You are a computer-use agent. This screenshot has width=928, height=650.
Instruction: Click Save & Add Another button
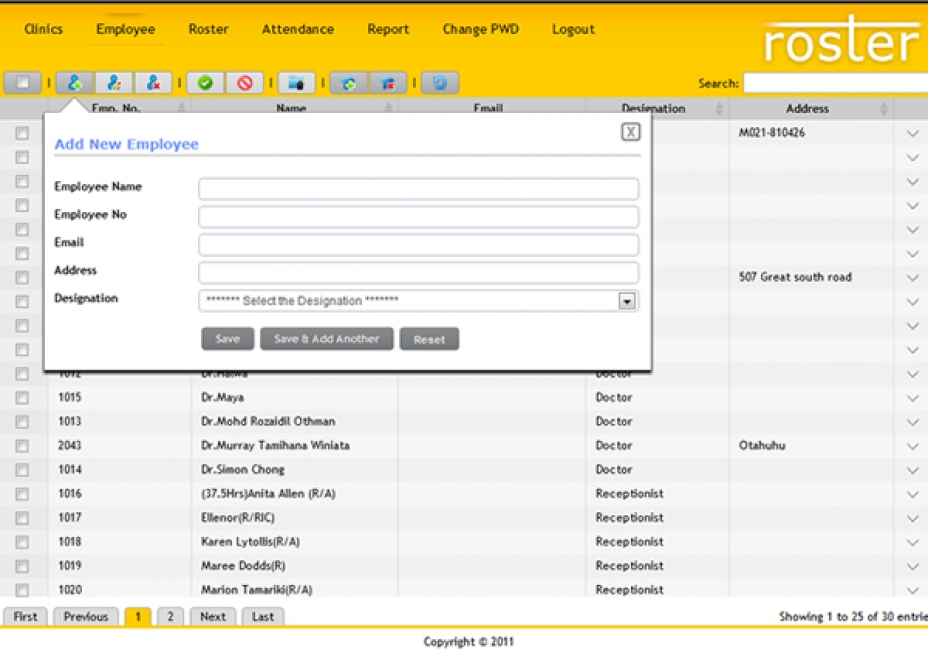[x=327, y=339]
